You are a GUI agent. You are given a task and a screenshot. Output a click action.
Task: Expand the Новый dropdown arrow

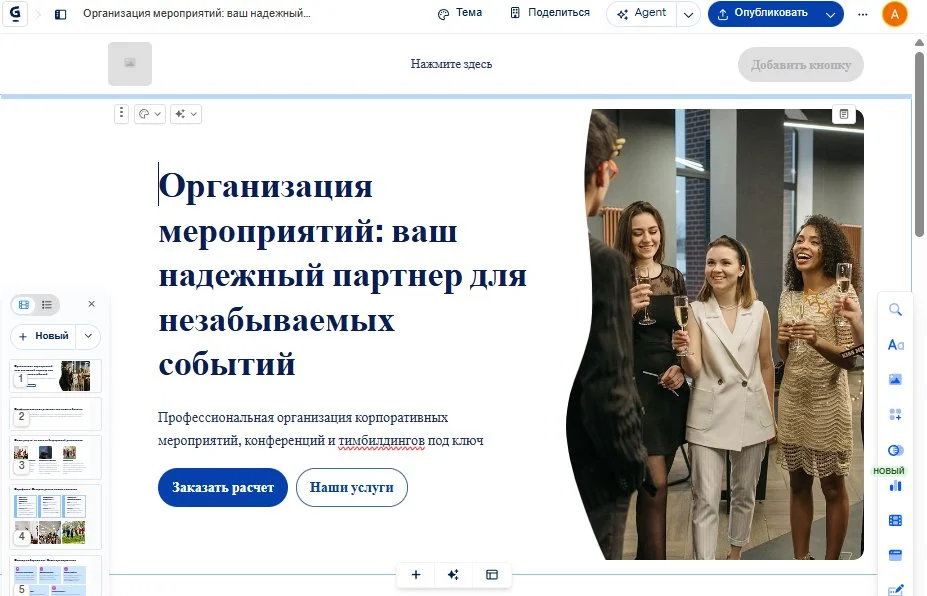tap(88, 336)
